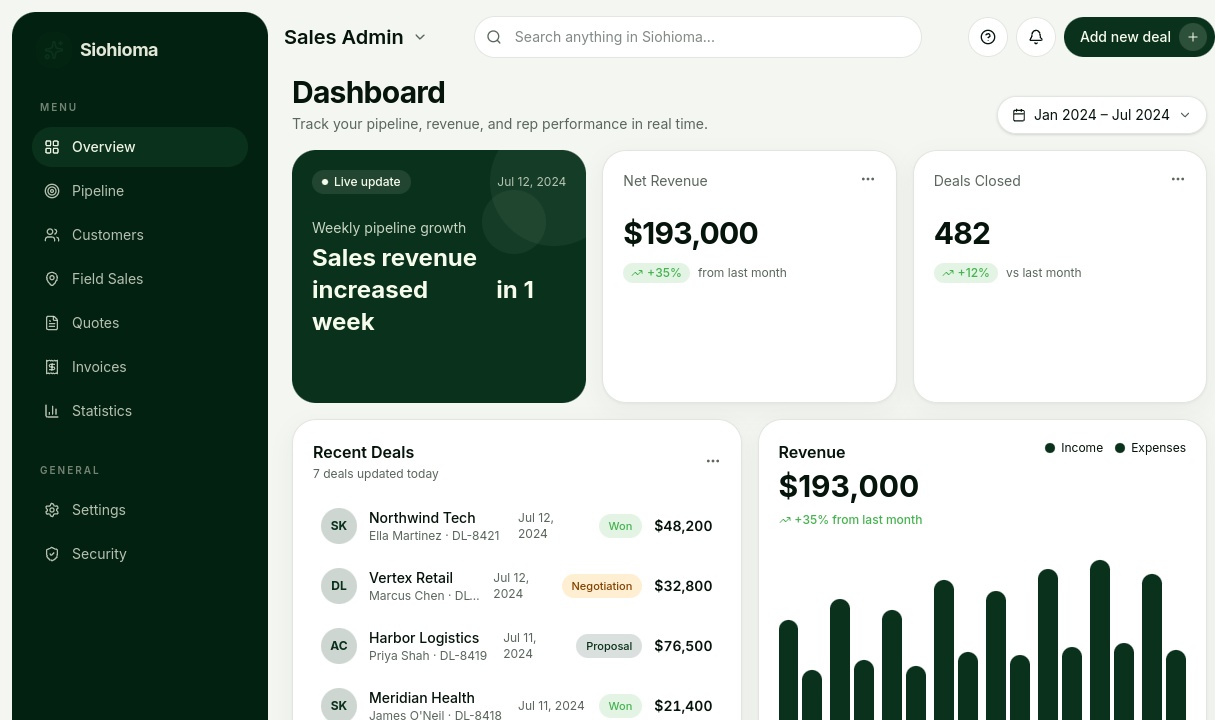Click the calendar icon in date range

pyautogui.click(x=1019, y=115)
